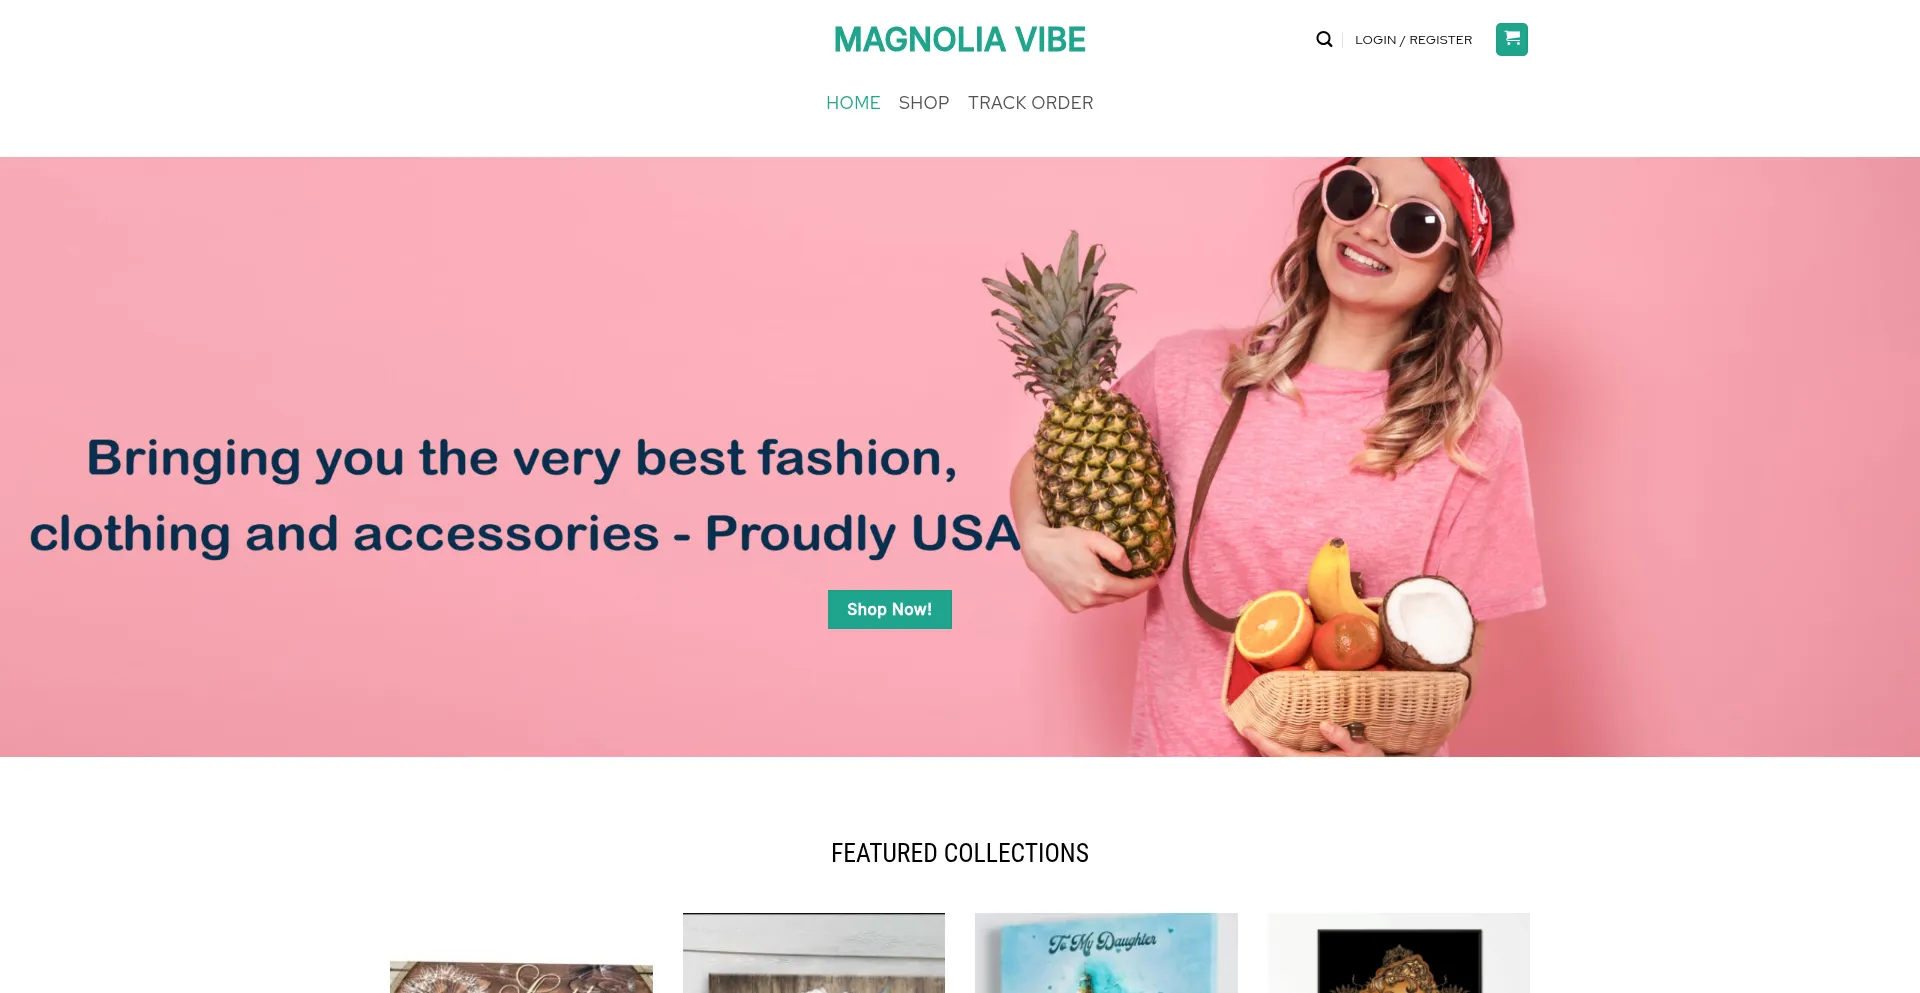Open the black and gold artwork thumbnail
Screen dimensions: 1920x993
point(1398,953)
